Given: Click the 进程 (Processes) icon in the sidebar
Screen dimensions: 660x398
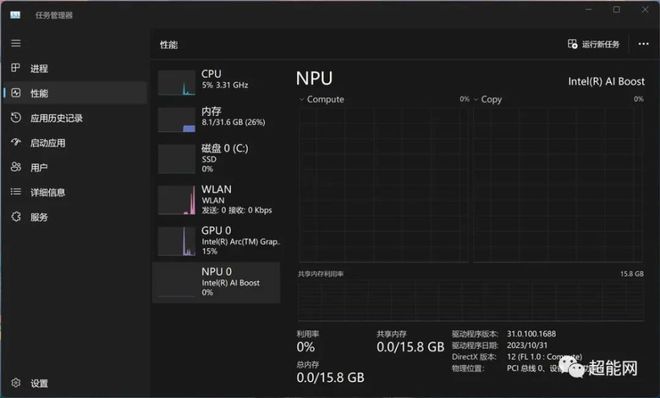Looking at the screenshot, I should coord(16,68).
